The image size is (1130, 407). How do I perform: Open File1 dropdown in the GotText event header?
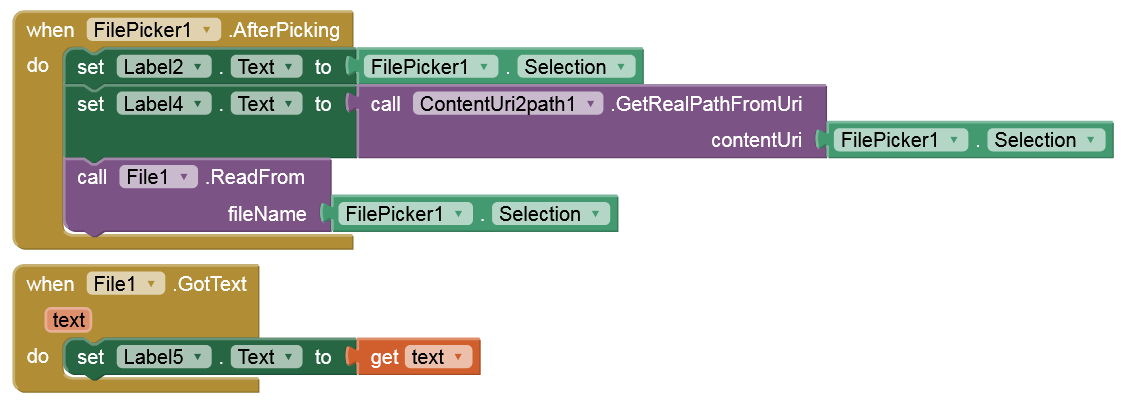[x=152, y=284]
